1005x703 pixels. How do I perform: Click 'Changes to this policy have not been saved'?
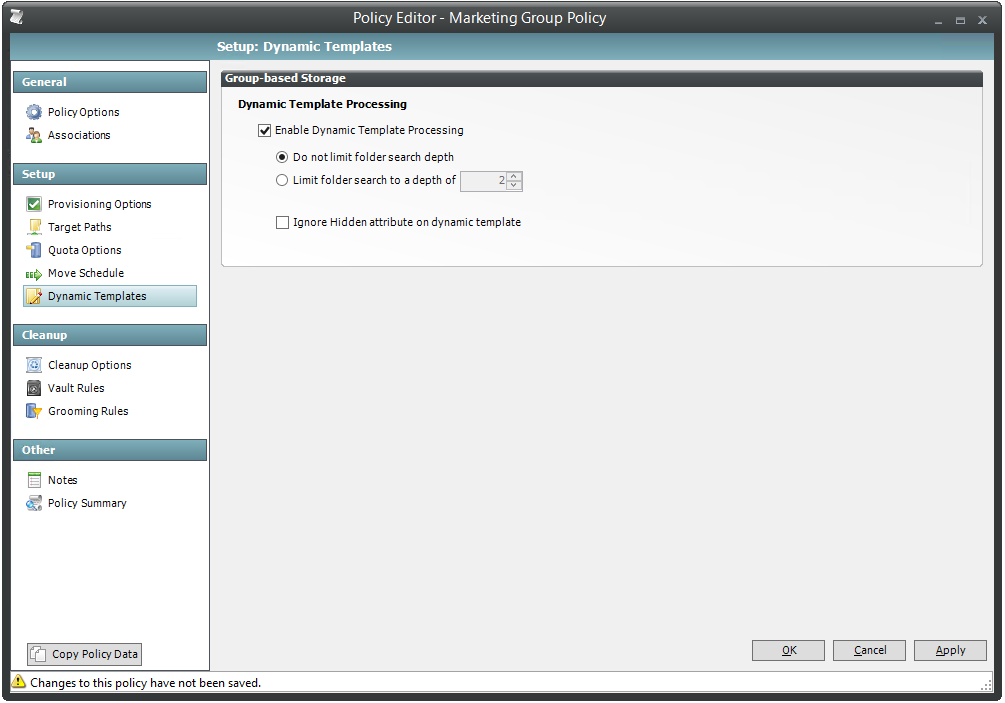pos(145,683)
